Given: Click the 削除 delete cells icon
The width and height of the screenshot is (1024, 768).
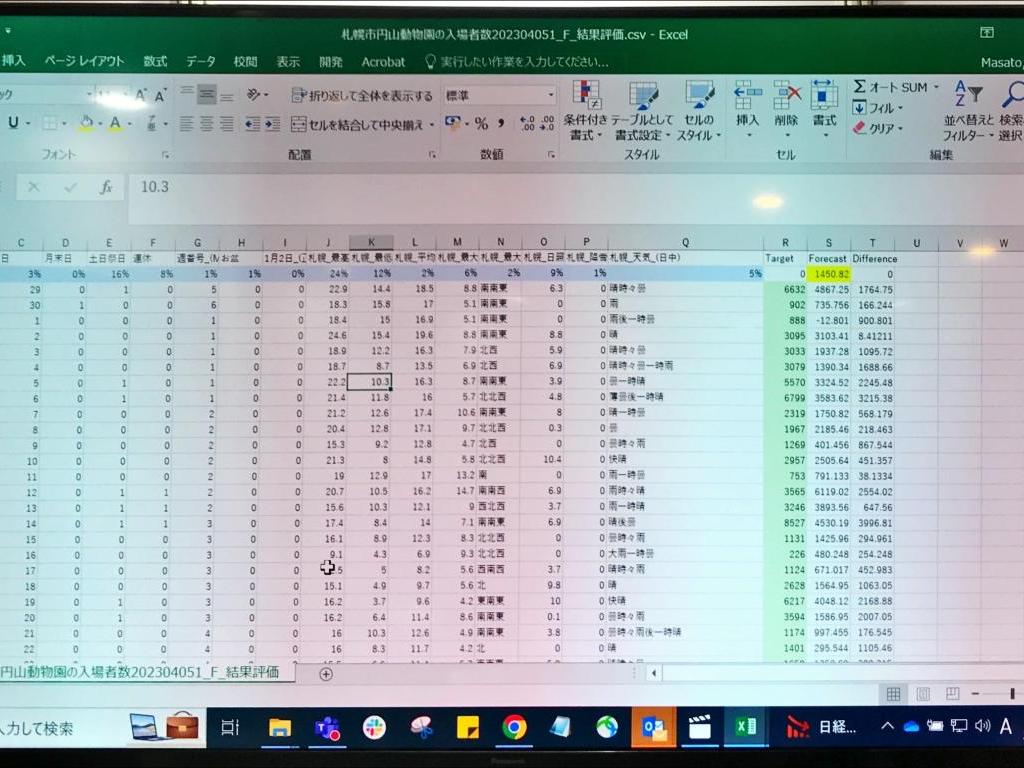Looking at the screenshot, I should coord(786,103).
